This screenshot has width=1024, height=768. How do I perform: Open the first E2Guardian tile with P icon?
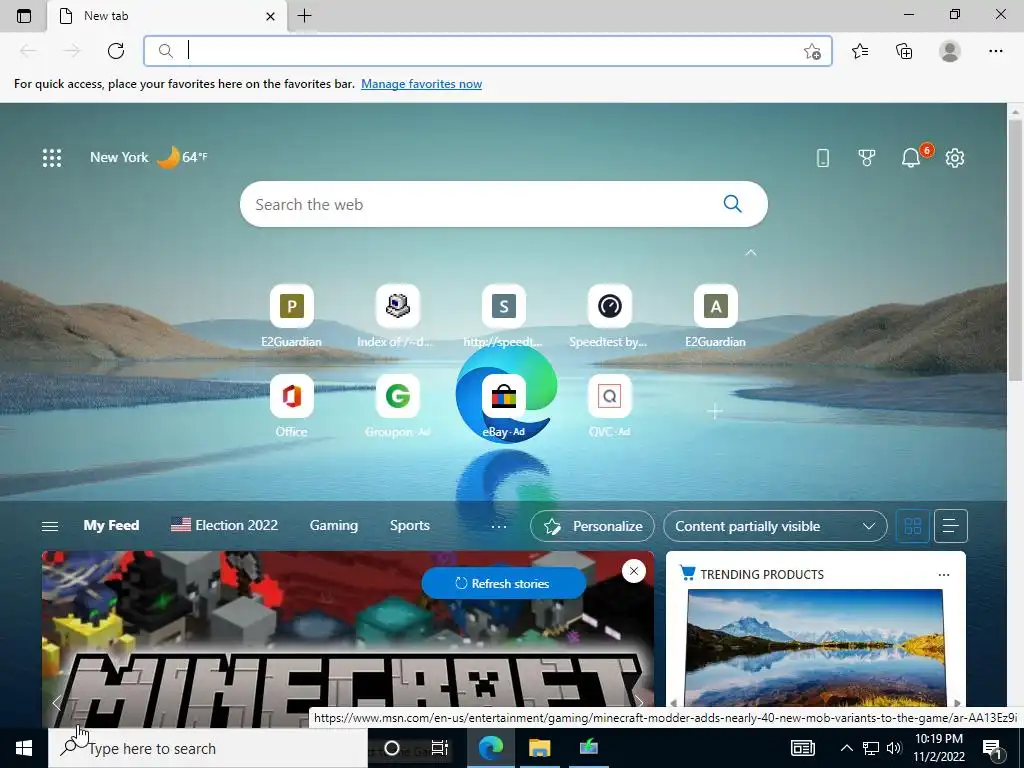coord(291,315)
